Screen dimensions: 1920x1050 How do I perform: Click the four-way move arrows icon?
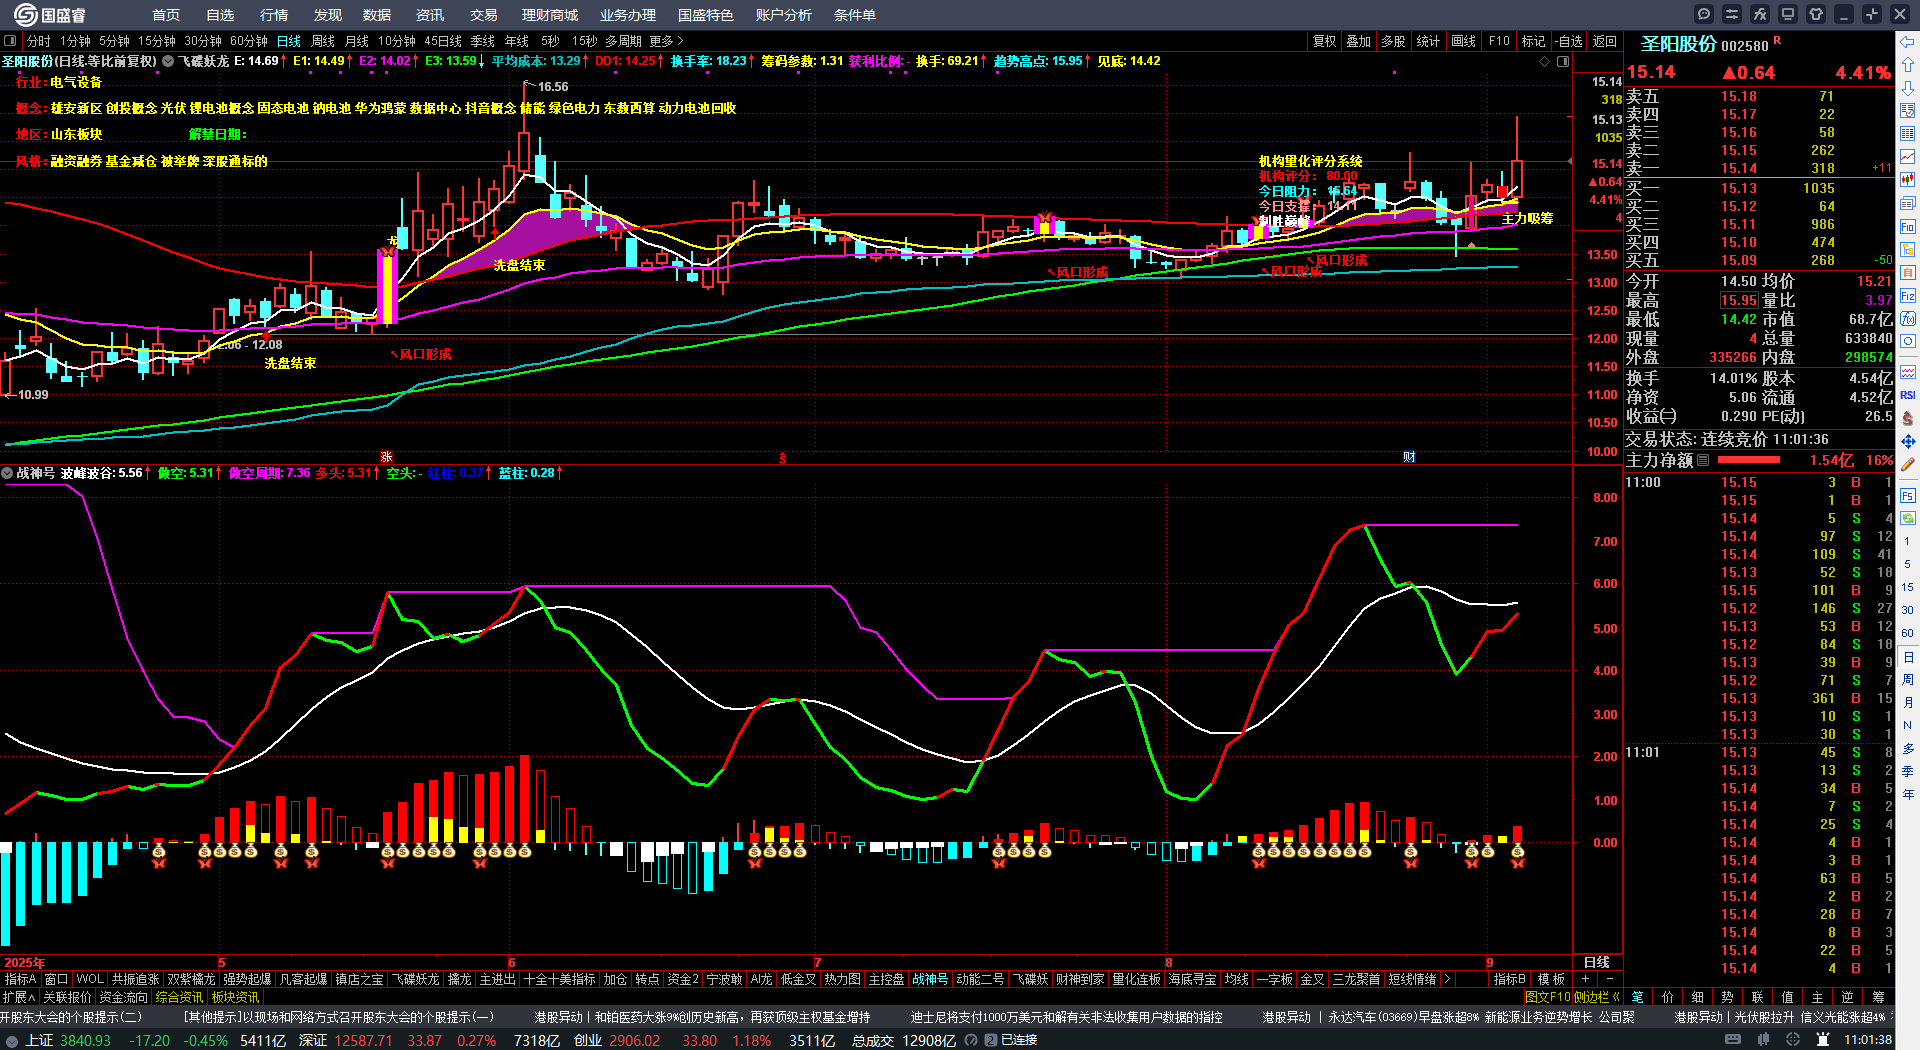(1908, 441)
